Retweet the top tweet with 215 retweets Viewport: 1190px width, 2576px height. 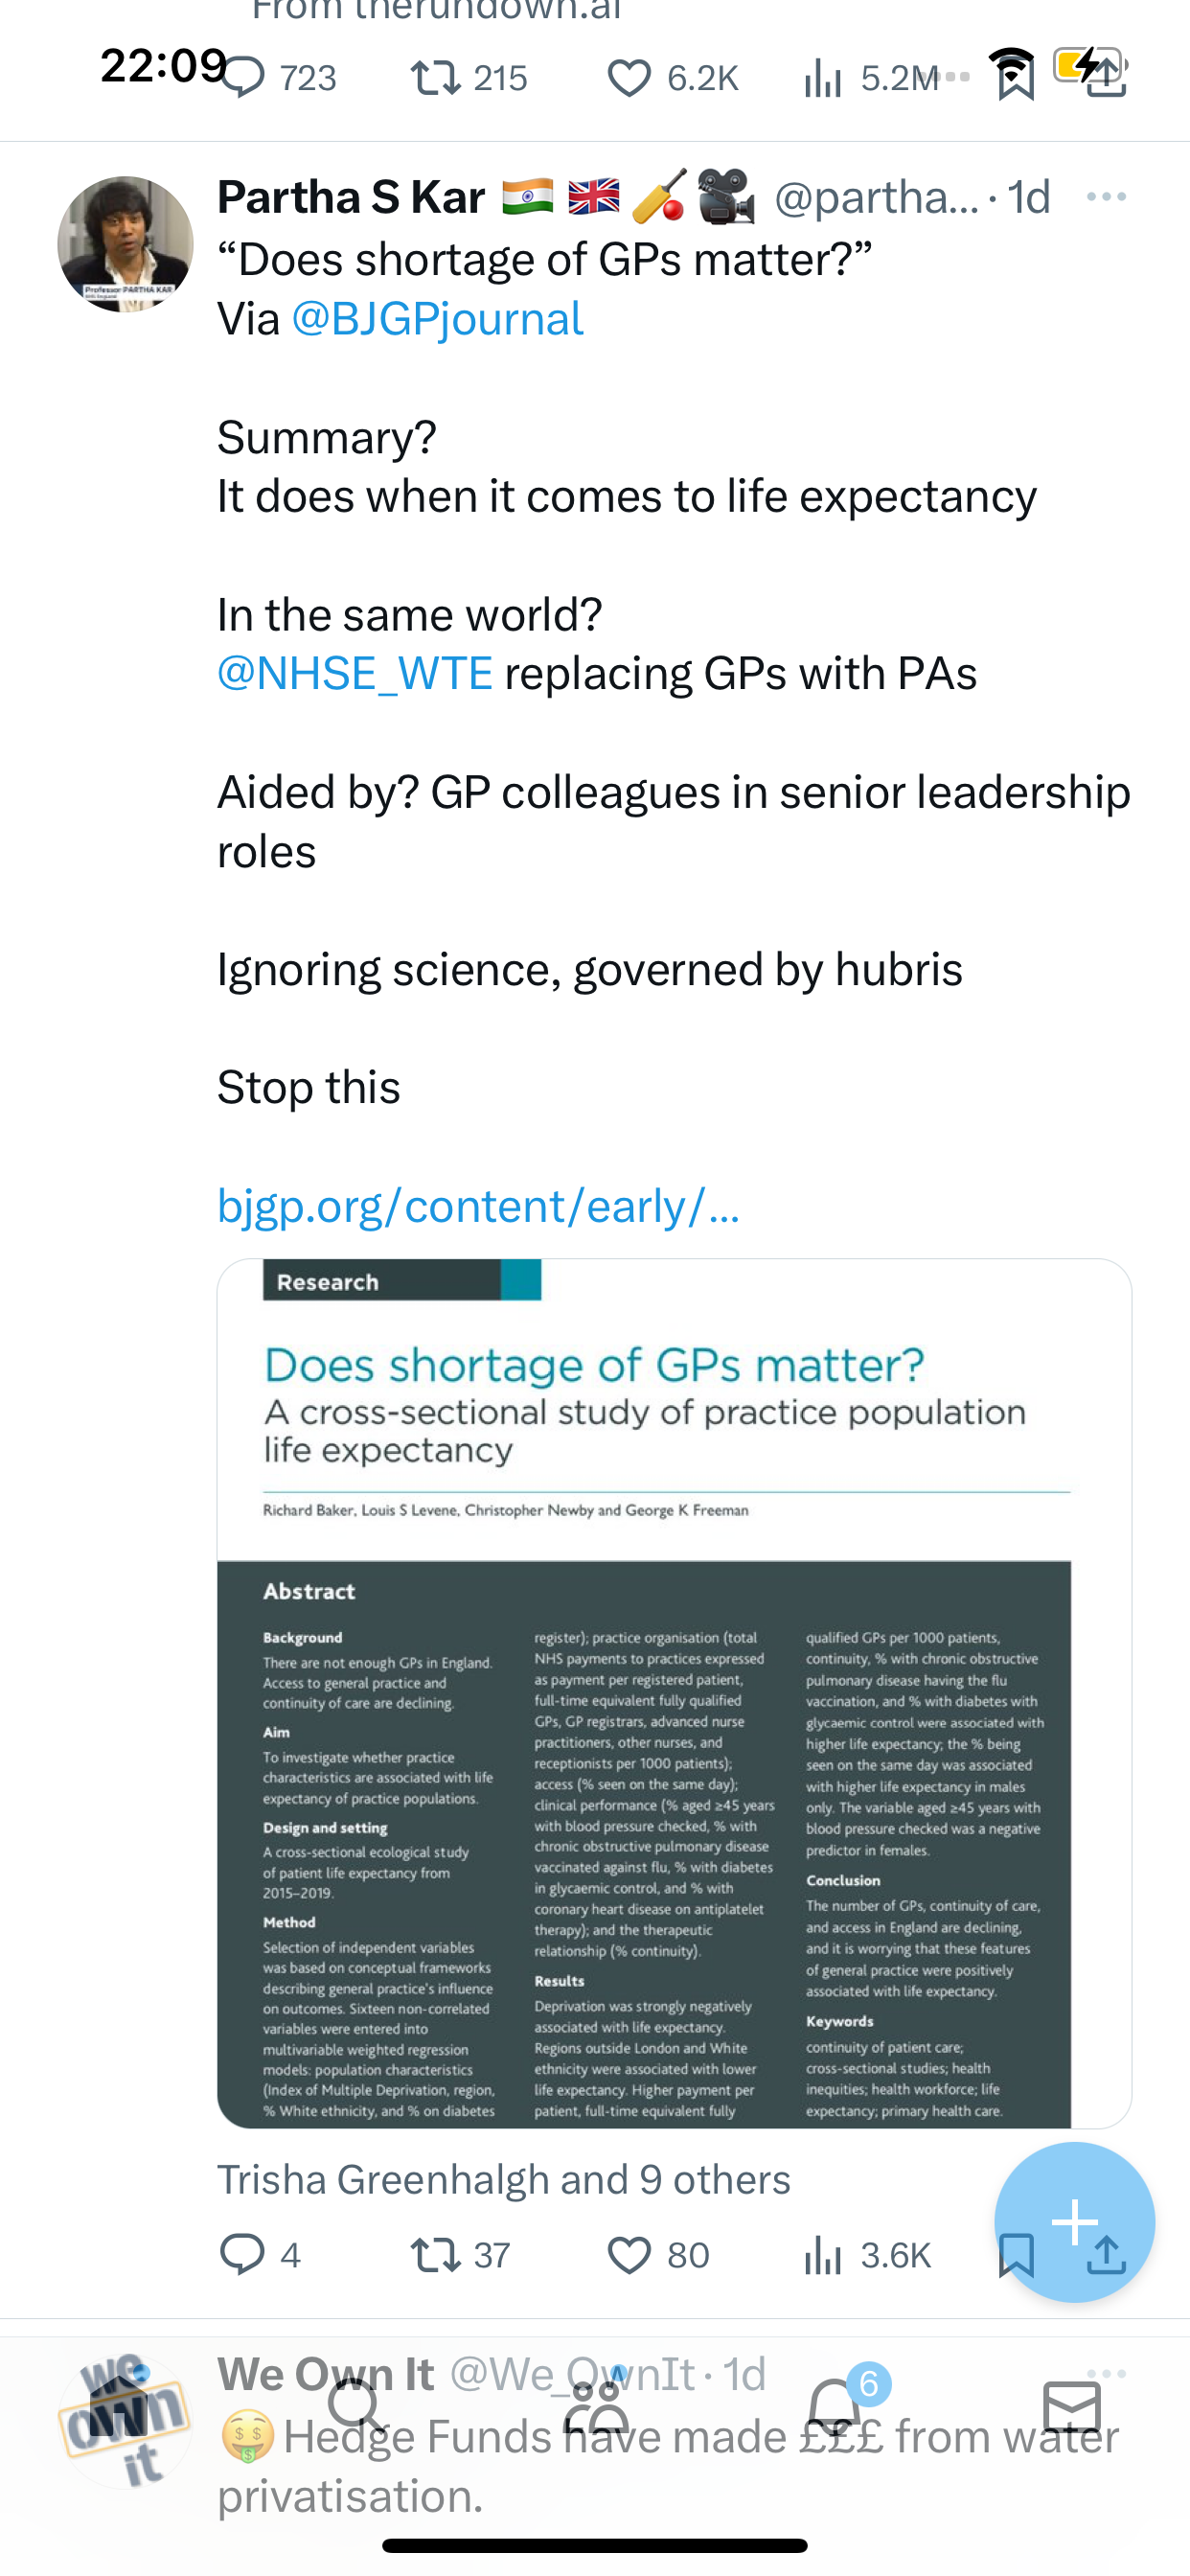pyautogui.click(x=436, y=78)
